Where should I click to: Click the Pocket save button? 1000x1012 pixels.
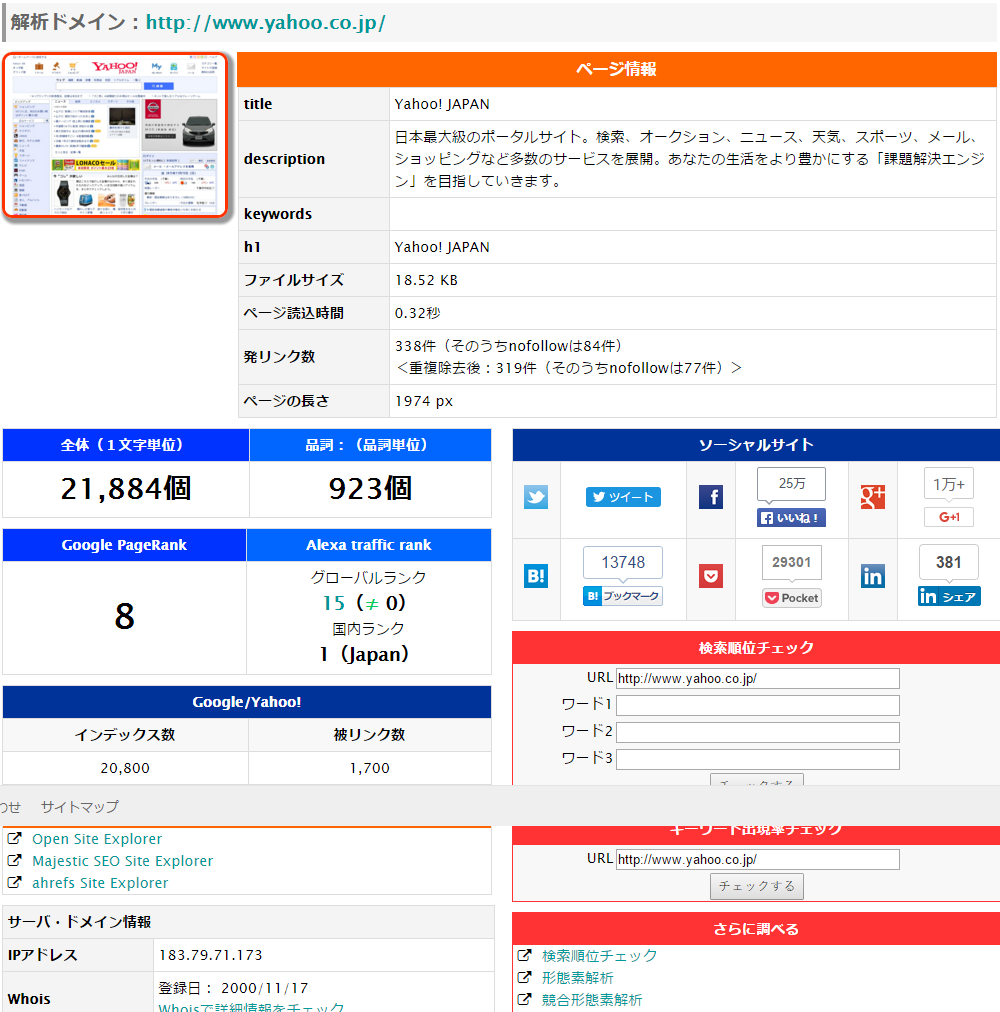click(x=791, y=598)
